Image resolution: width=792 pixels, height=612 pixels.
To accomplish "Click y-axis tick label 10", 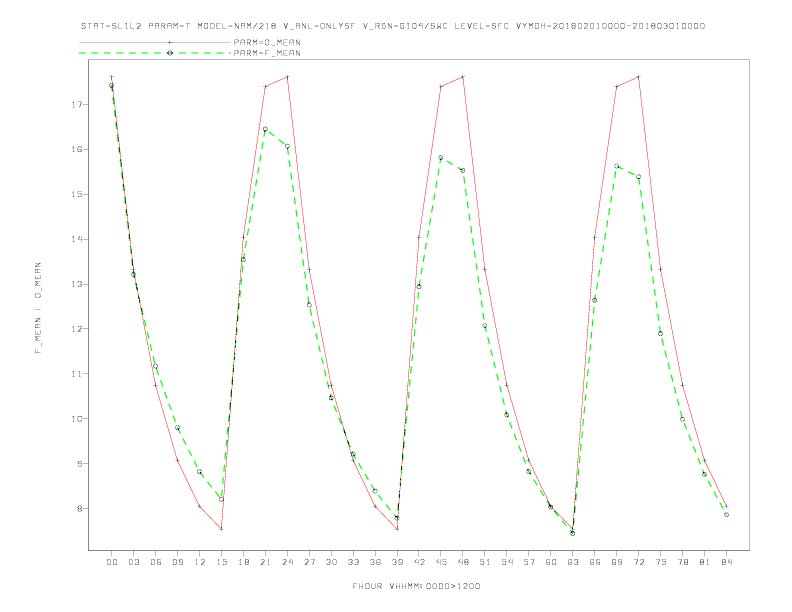I will (77, 419).
